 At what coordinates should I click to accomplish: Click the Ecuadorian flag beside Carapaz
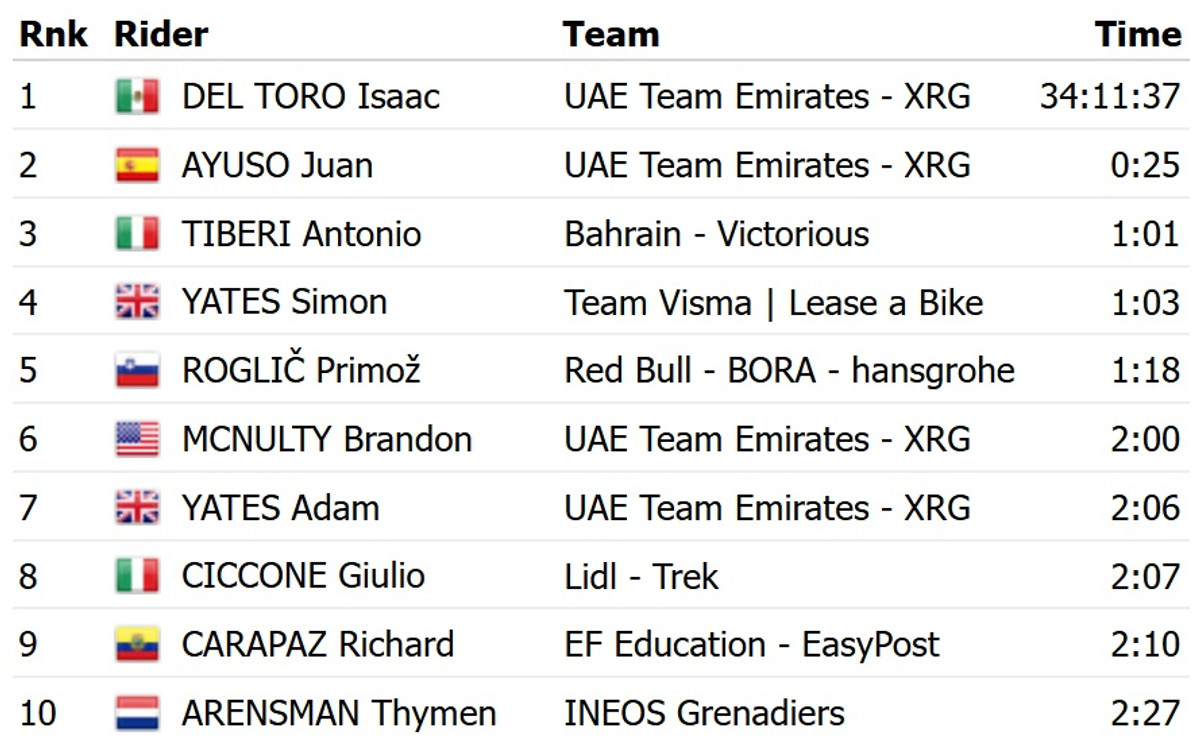[x=137, y=645]
